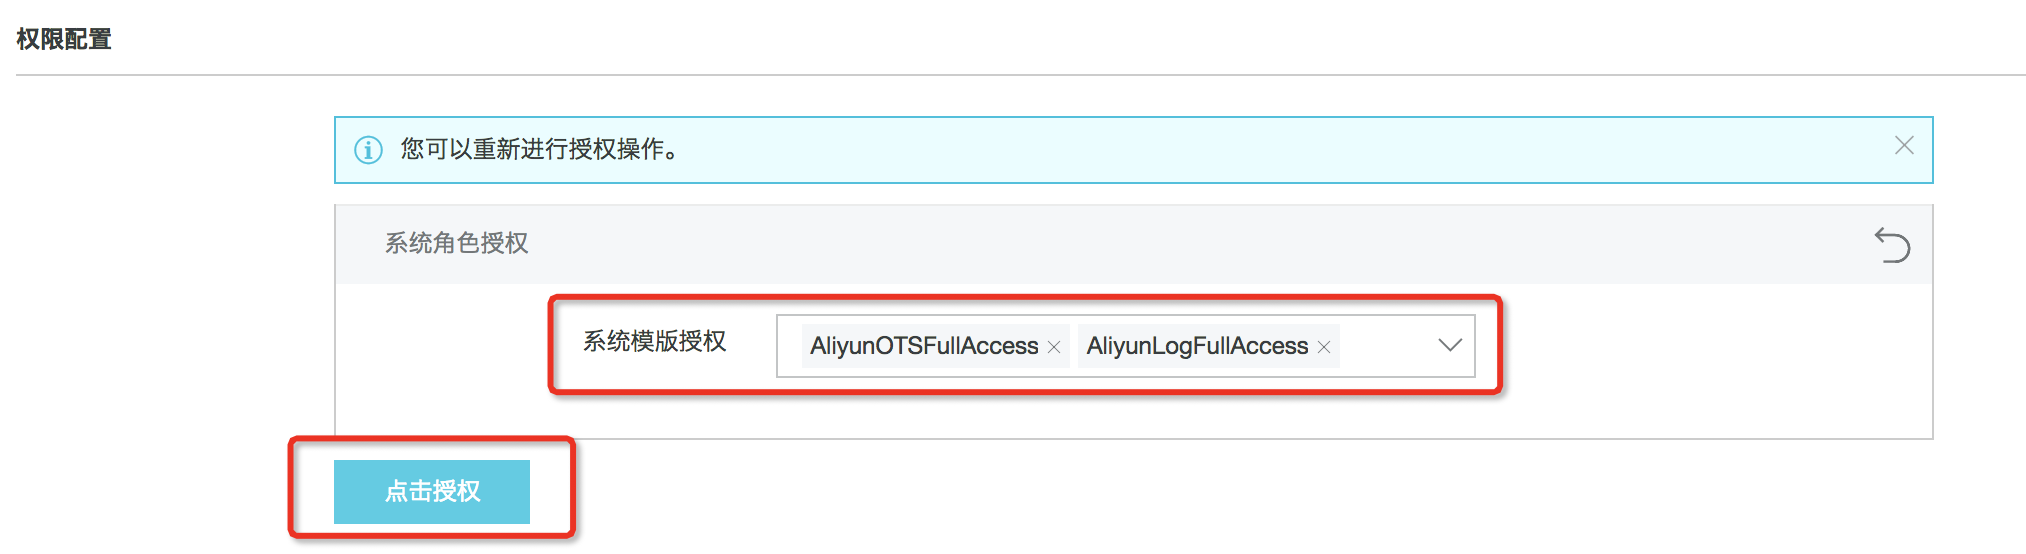Focus the empty area of the template select
This screenshot has height=554, width=2026.
coord(1386,346)
